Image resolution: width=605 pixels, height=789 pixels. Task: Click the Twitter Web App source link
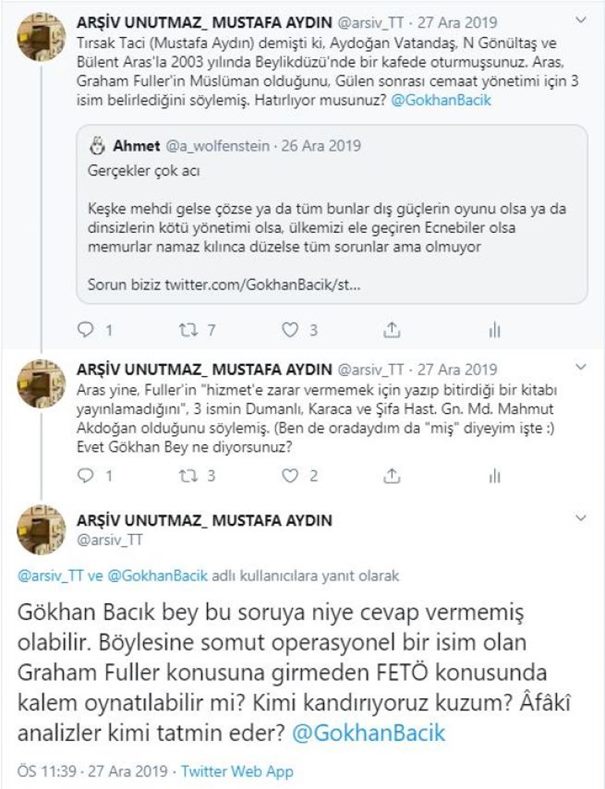pos(237,771)
